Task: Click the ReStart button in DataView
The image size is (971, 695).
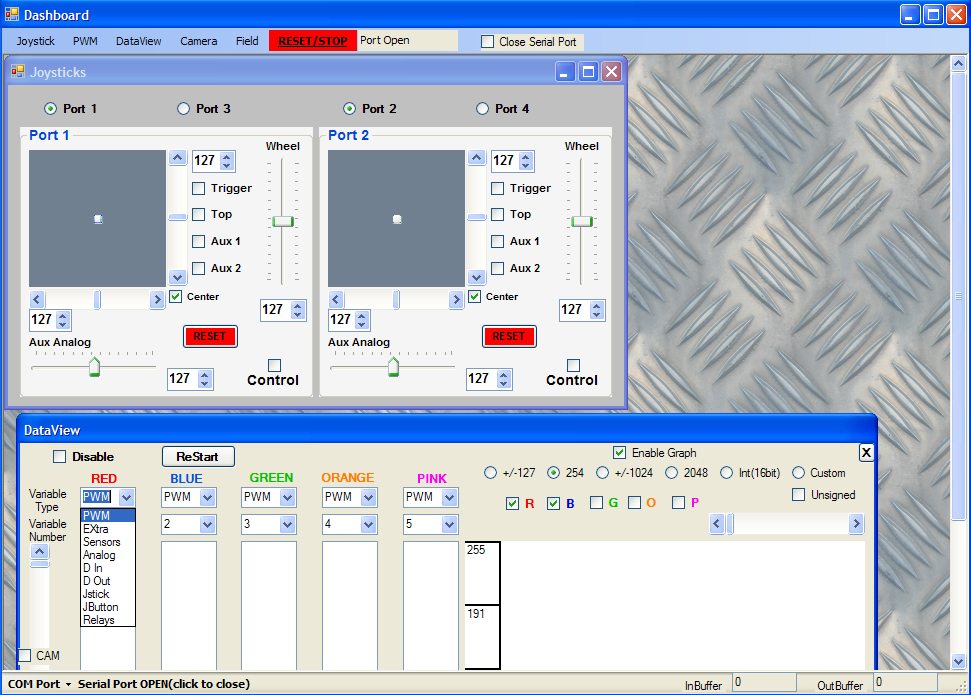Action: [197, 456]
